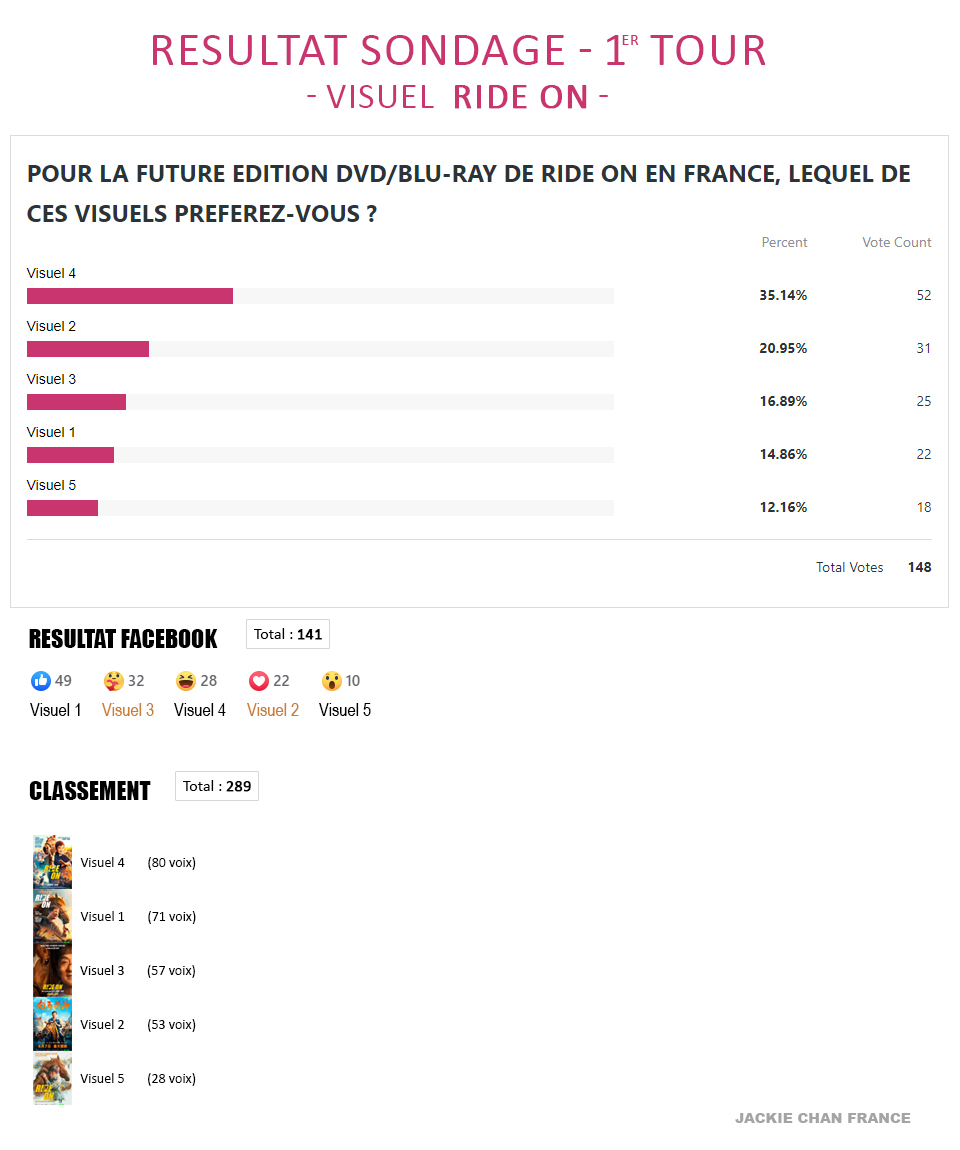Click the Care hug emoji reaction
The width and height of the screenshot is (960, 1150).
pyautogui.click(x=114, y=681)
